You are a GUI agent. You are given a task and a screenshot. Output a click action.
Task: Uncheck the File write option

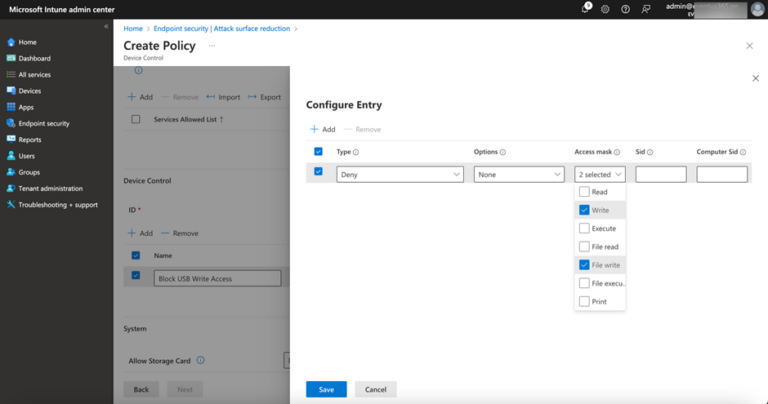[584, 265]
